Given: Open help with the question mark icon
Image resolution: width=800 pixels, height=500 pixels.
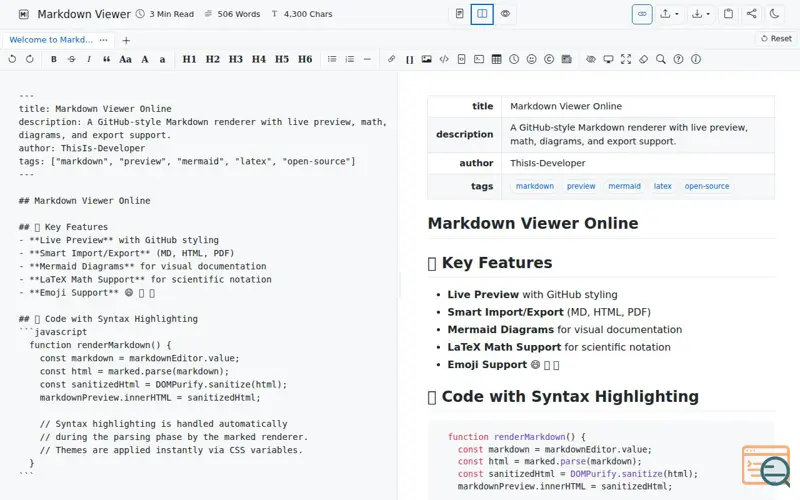Looking at the screenshot, I should pos(678,59).
